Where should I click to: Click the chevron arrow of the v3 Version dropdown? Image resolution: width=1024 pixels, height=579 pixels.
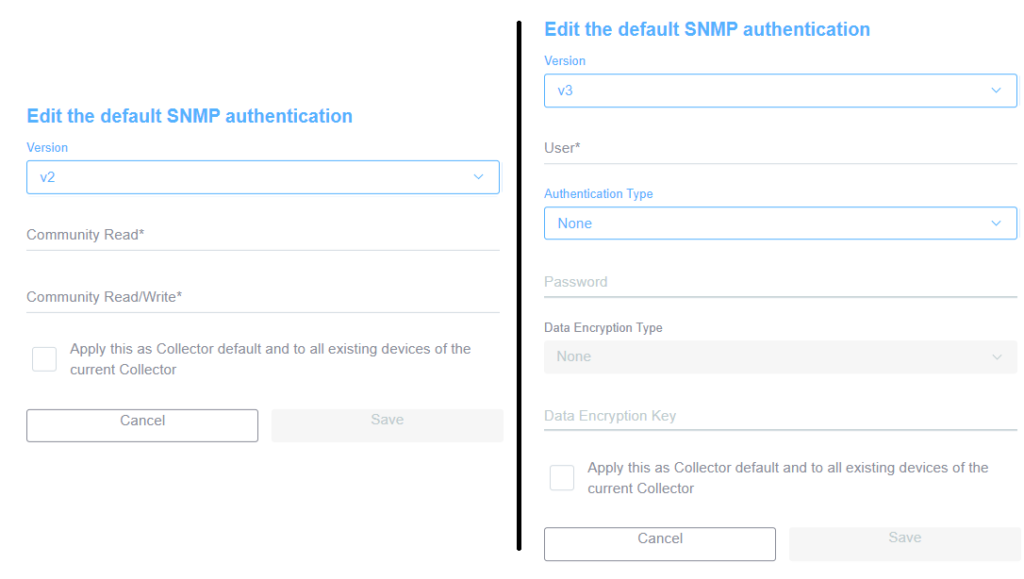pyautogui.click(x=996, y=90)
